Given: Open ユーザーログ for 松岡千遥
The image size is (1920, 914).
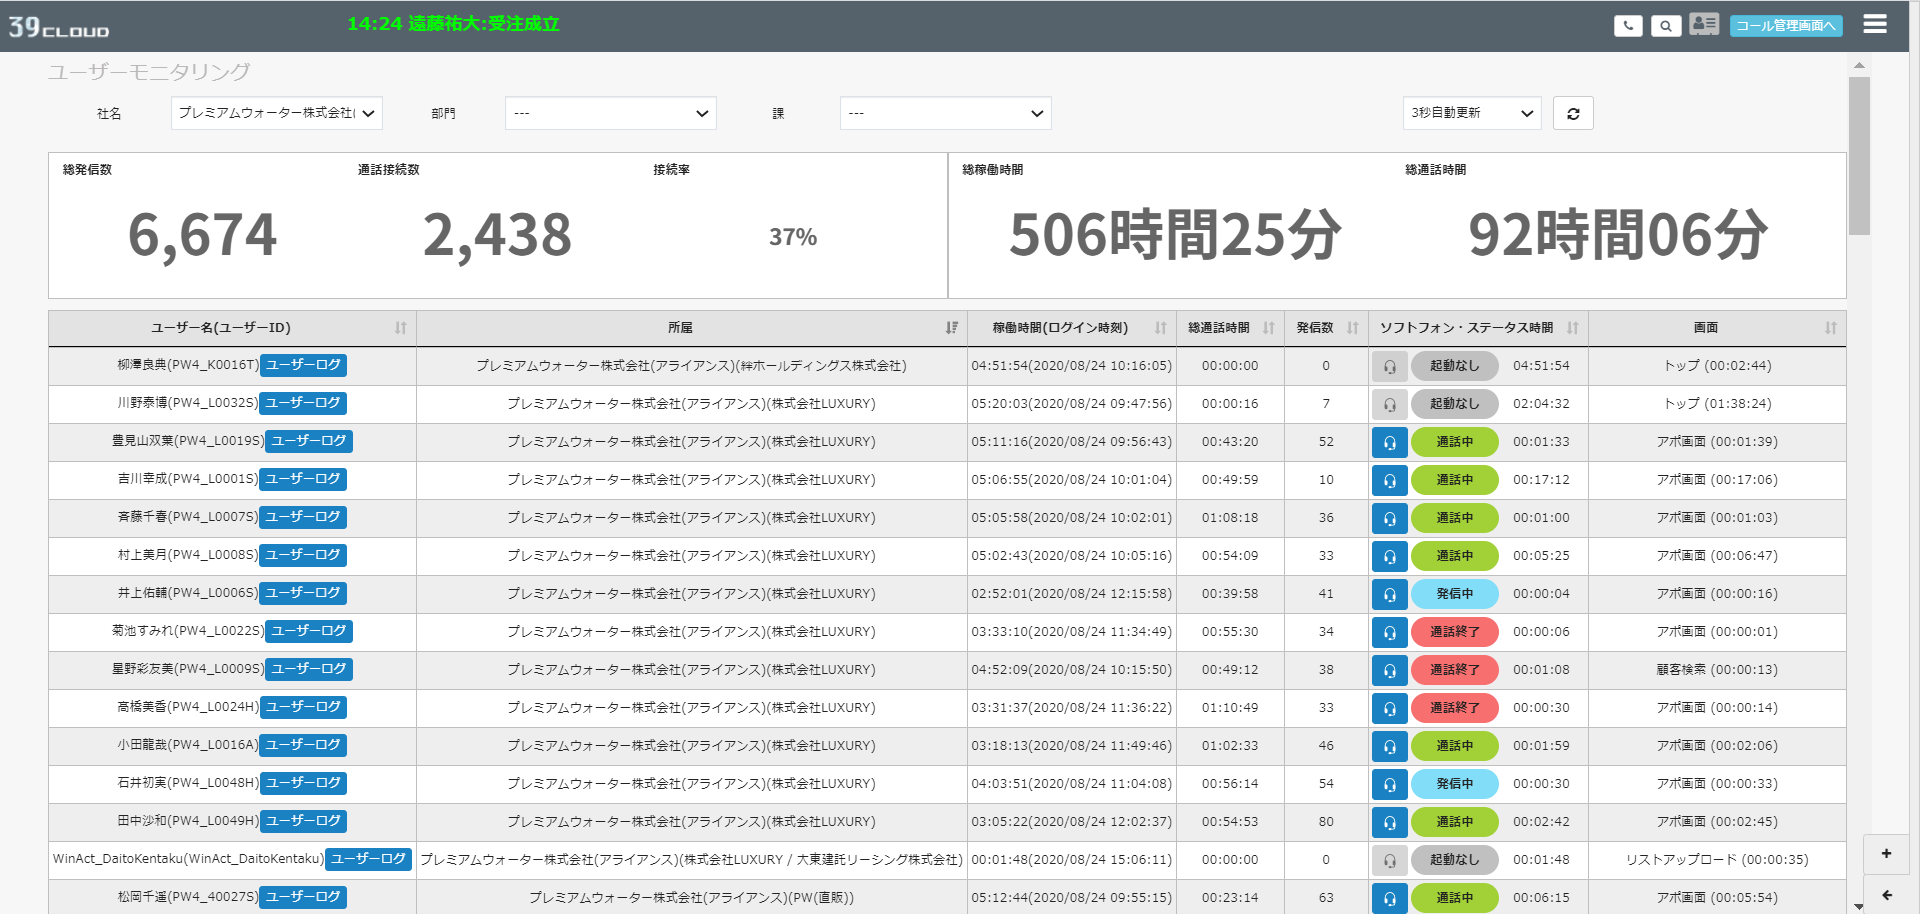Looking at the screenshot, I should pos(303,897).
